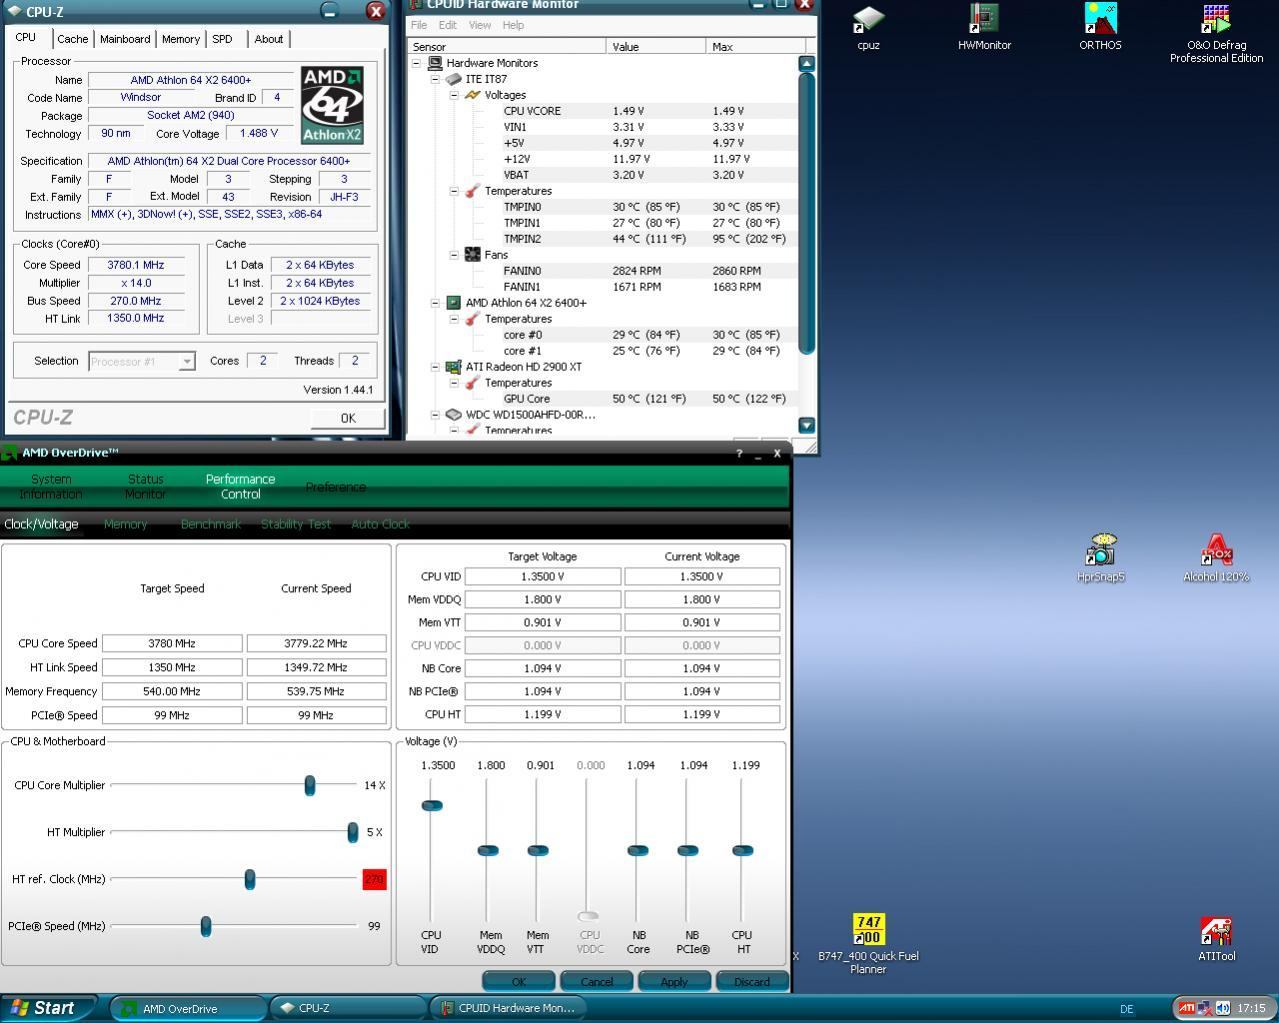
Task: Switch to the Mainboard tab in CPU-Z
Action: click(125, 39)
